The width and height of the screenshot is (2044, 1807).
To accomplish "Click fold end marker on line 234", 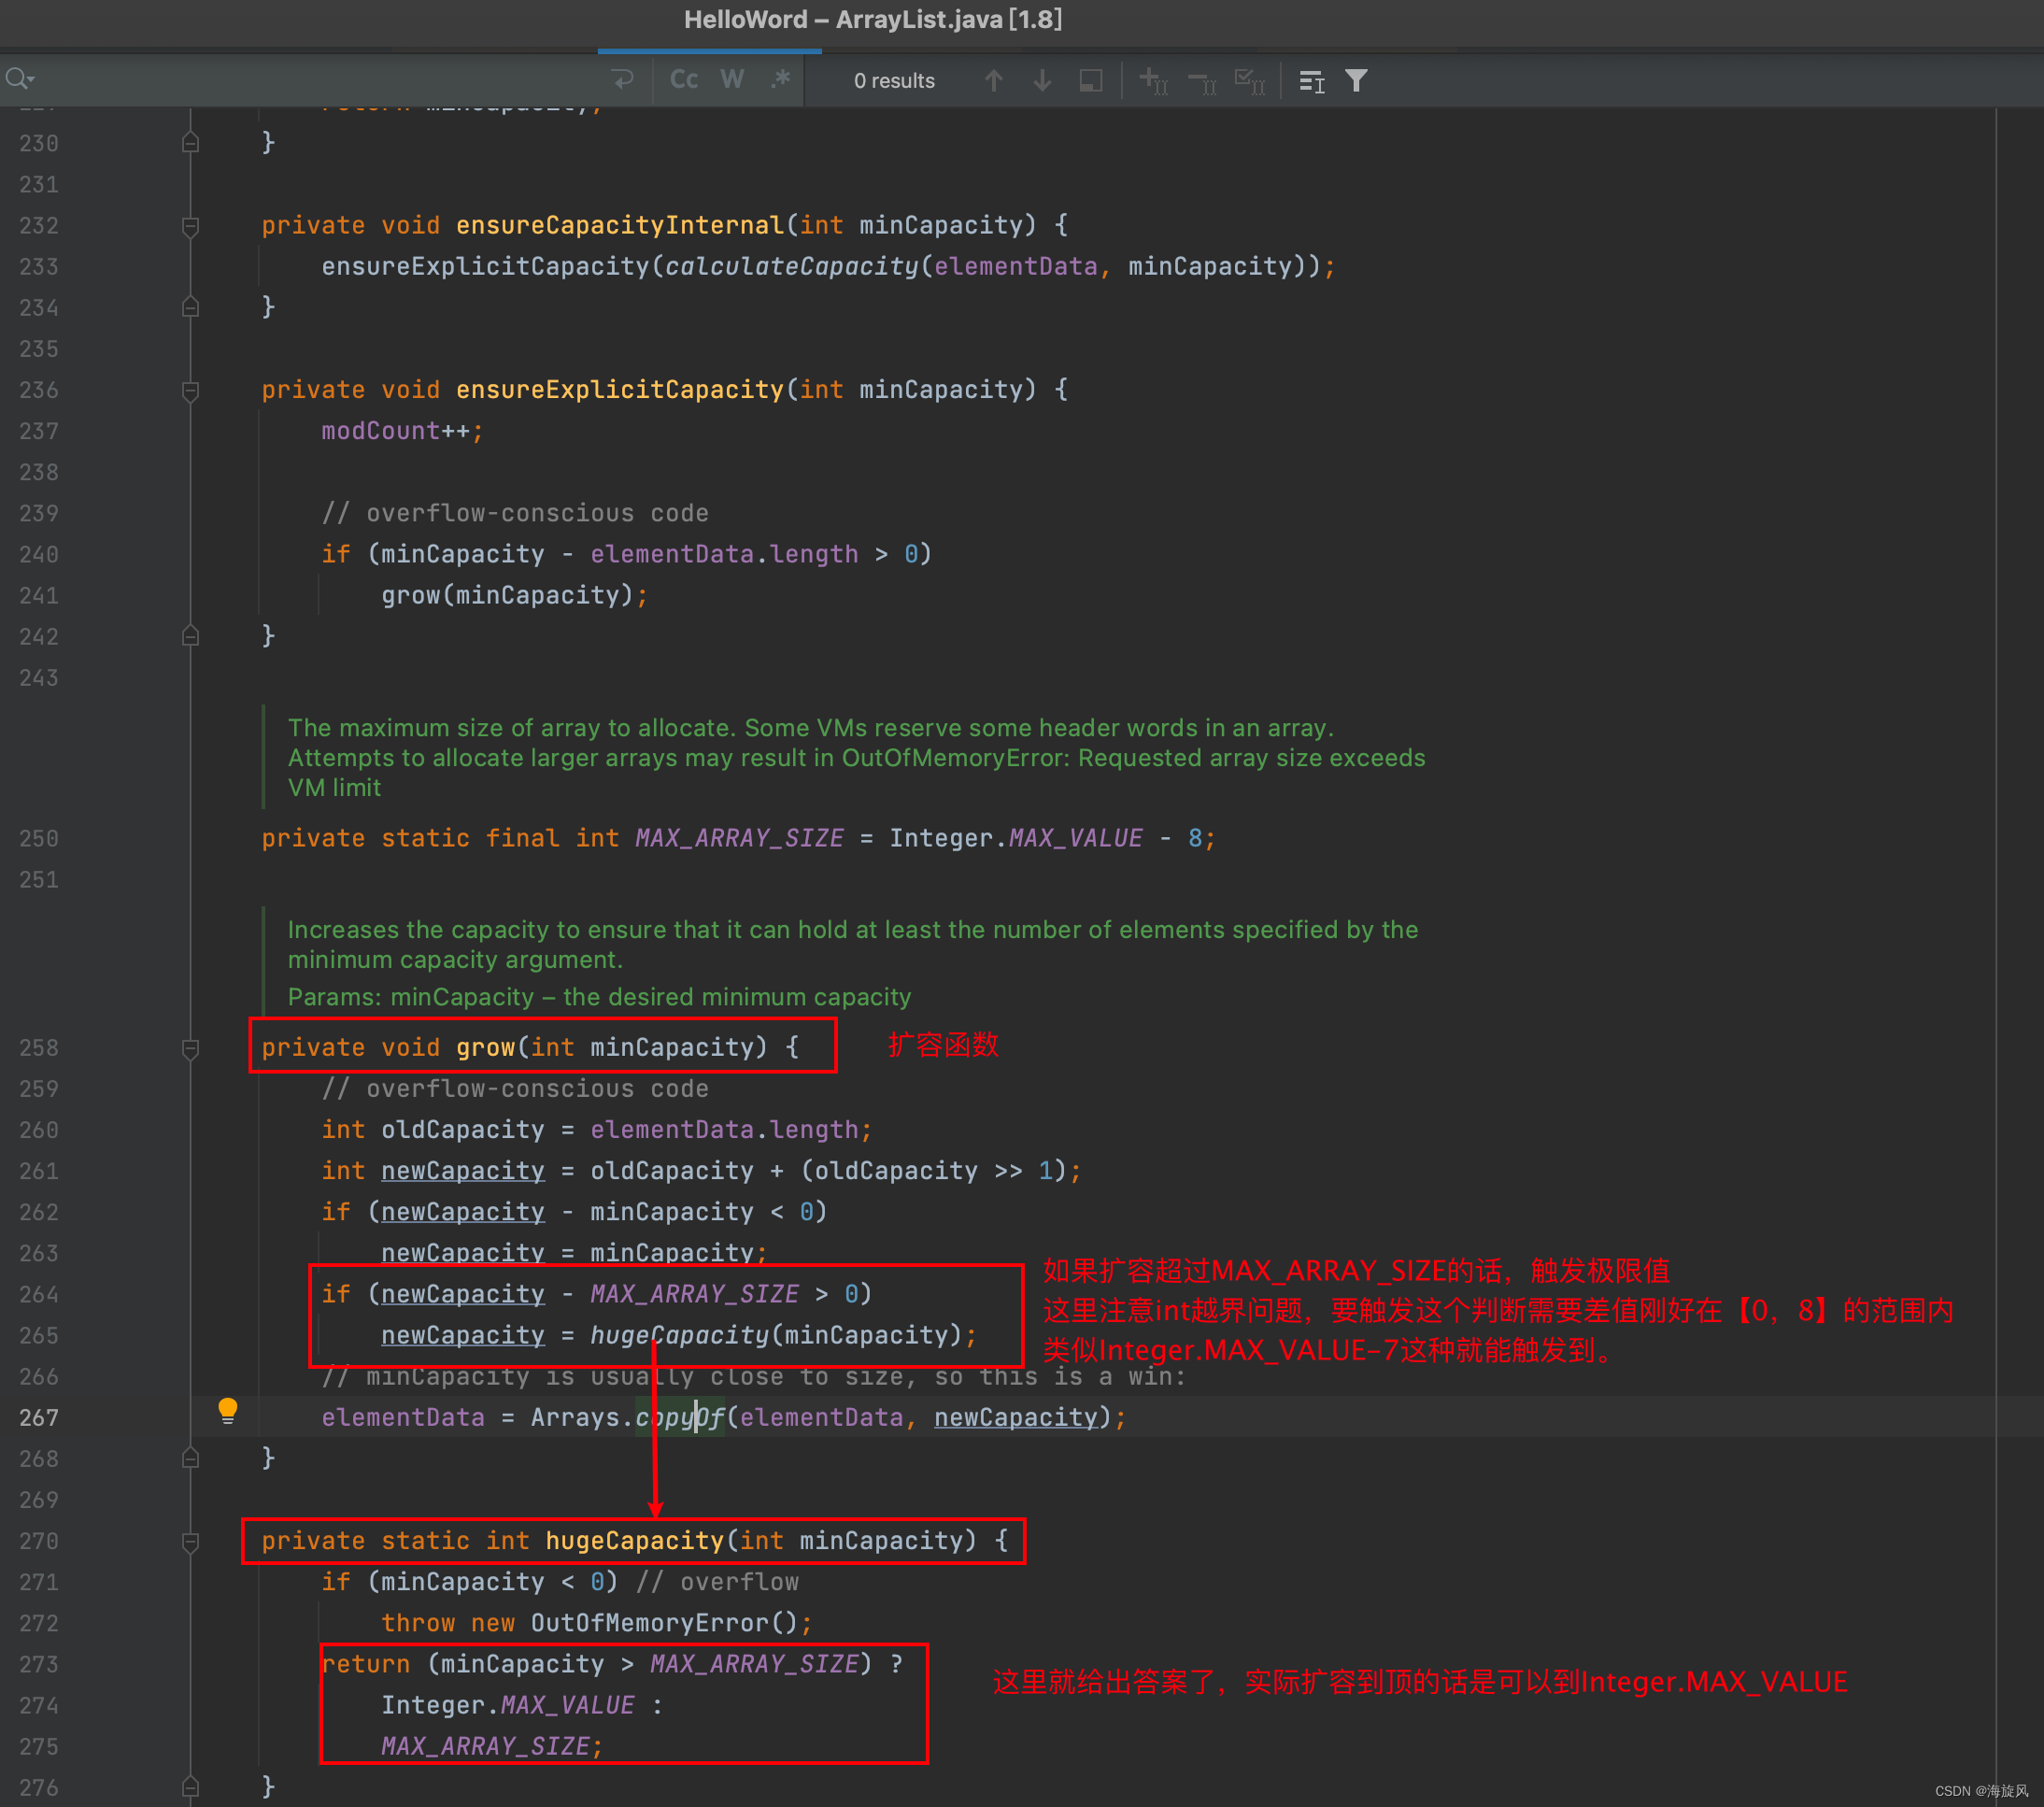I will click(190, 308).
